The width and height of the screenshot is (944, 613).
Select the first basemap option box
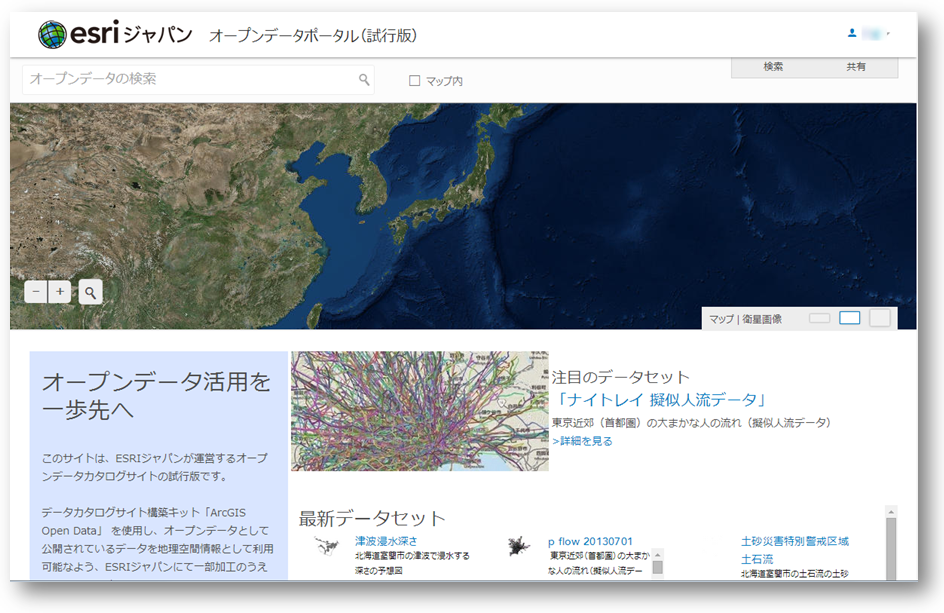pyautogui.click(x=820, y=318)
